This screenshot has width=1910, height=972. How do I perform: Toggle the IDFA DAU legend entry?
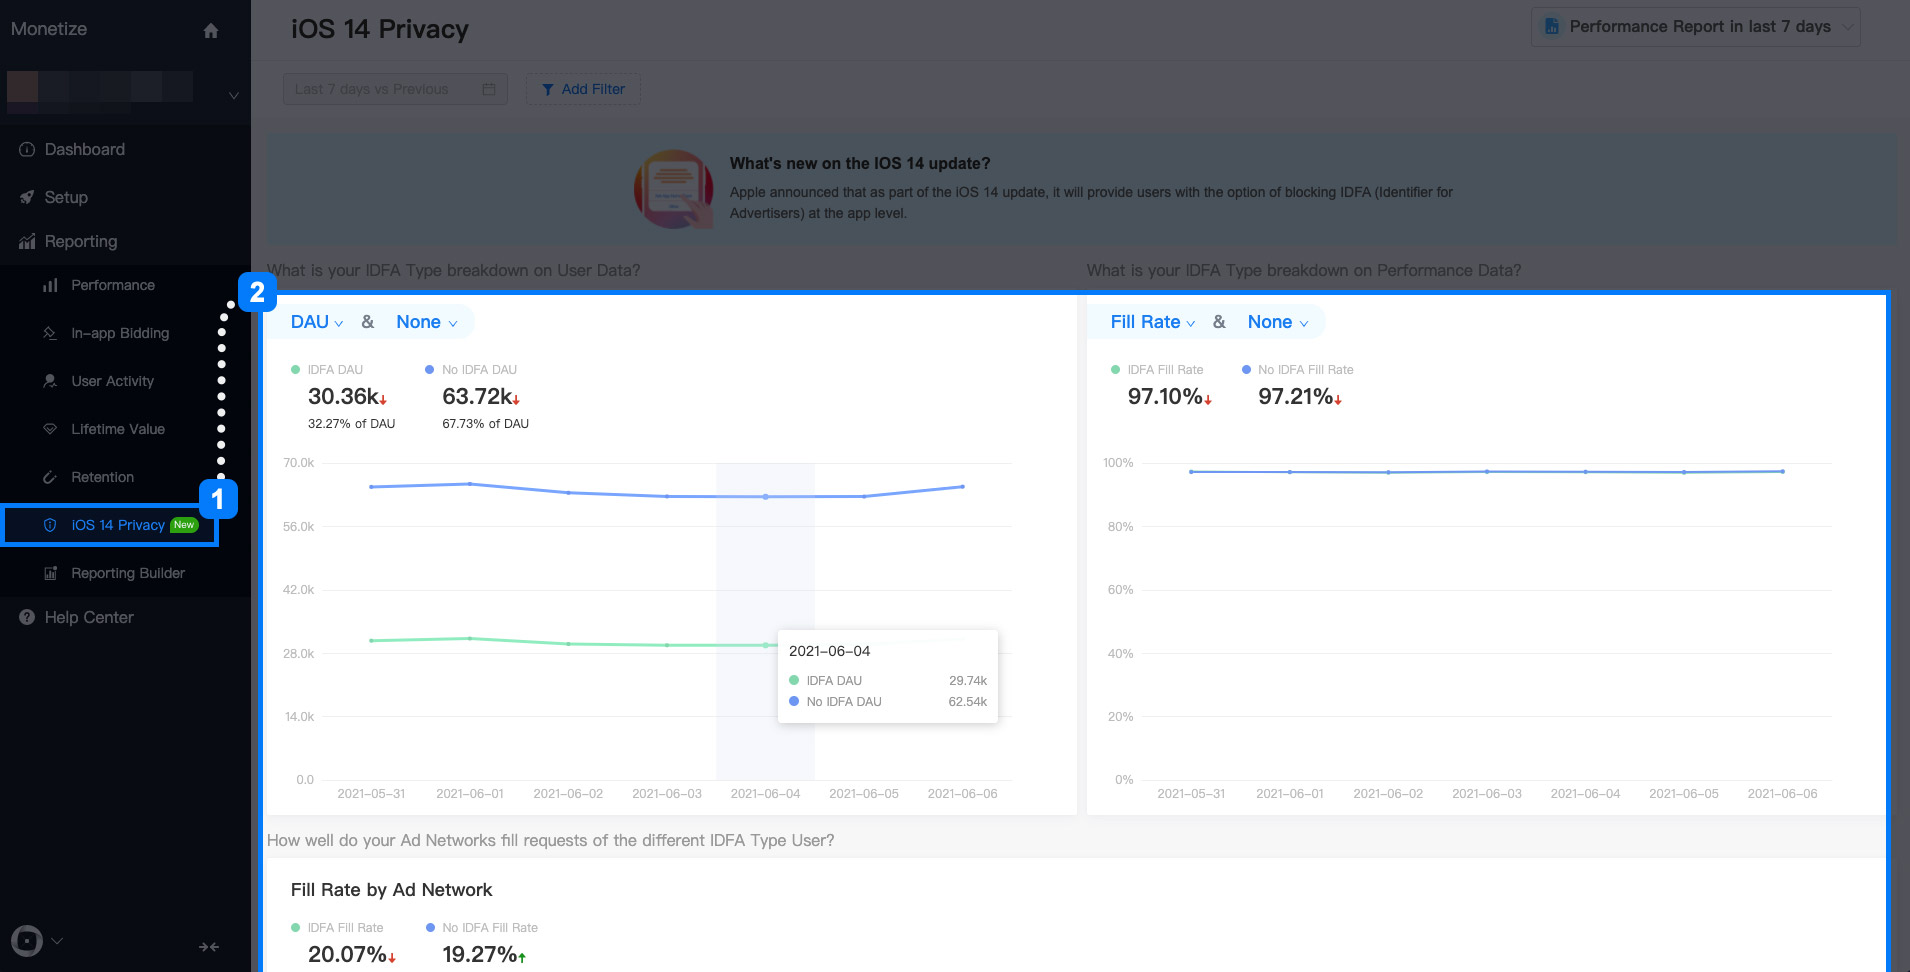click(334, 369)
